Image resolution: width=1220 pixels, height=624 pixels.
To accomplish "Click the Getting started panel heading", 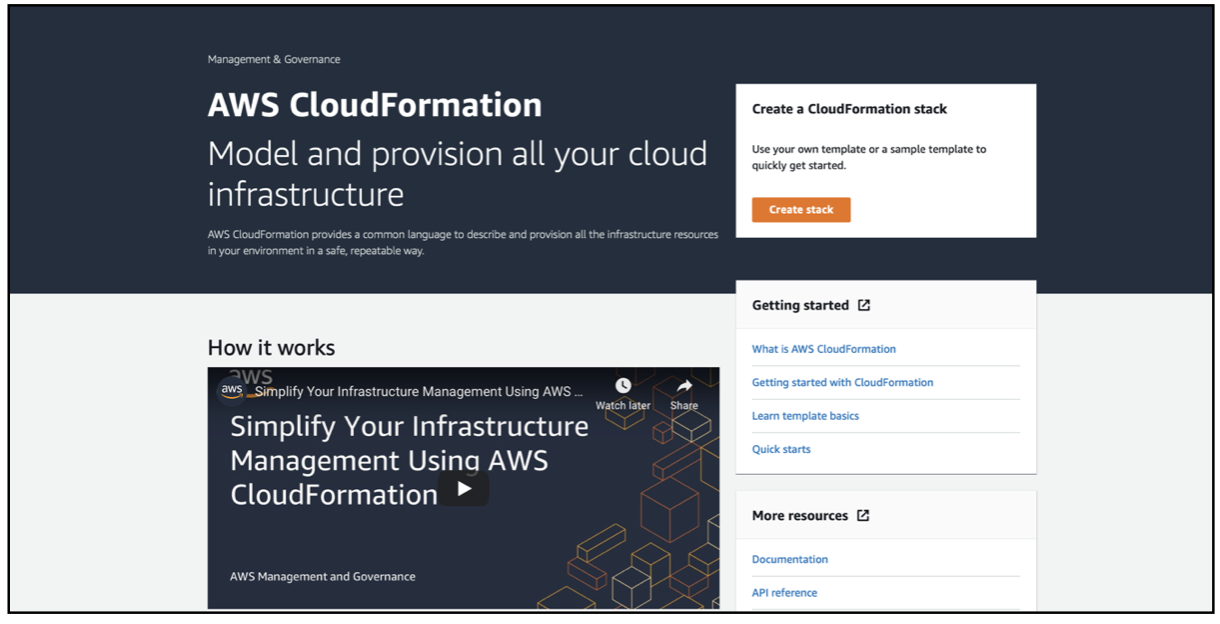I will (x=800, y=305).
